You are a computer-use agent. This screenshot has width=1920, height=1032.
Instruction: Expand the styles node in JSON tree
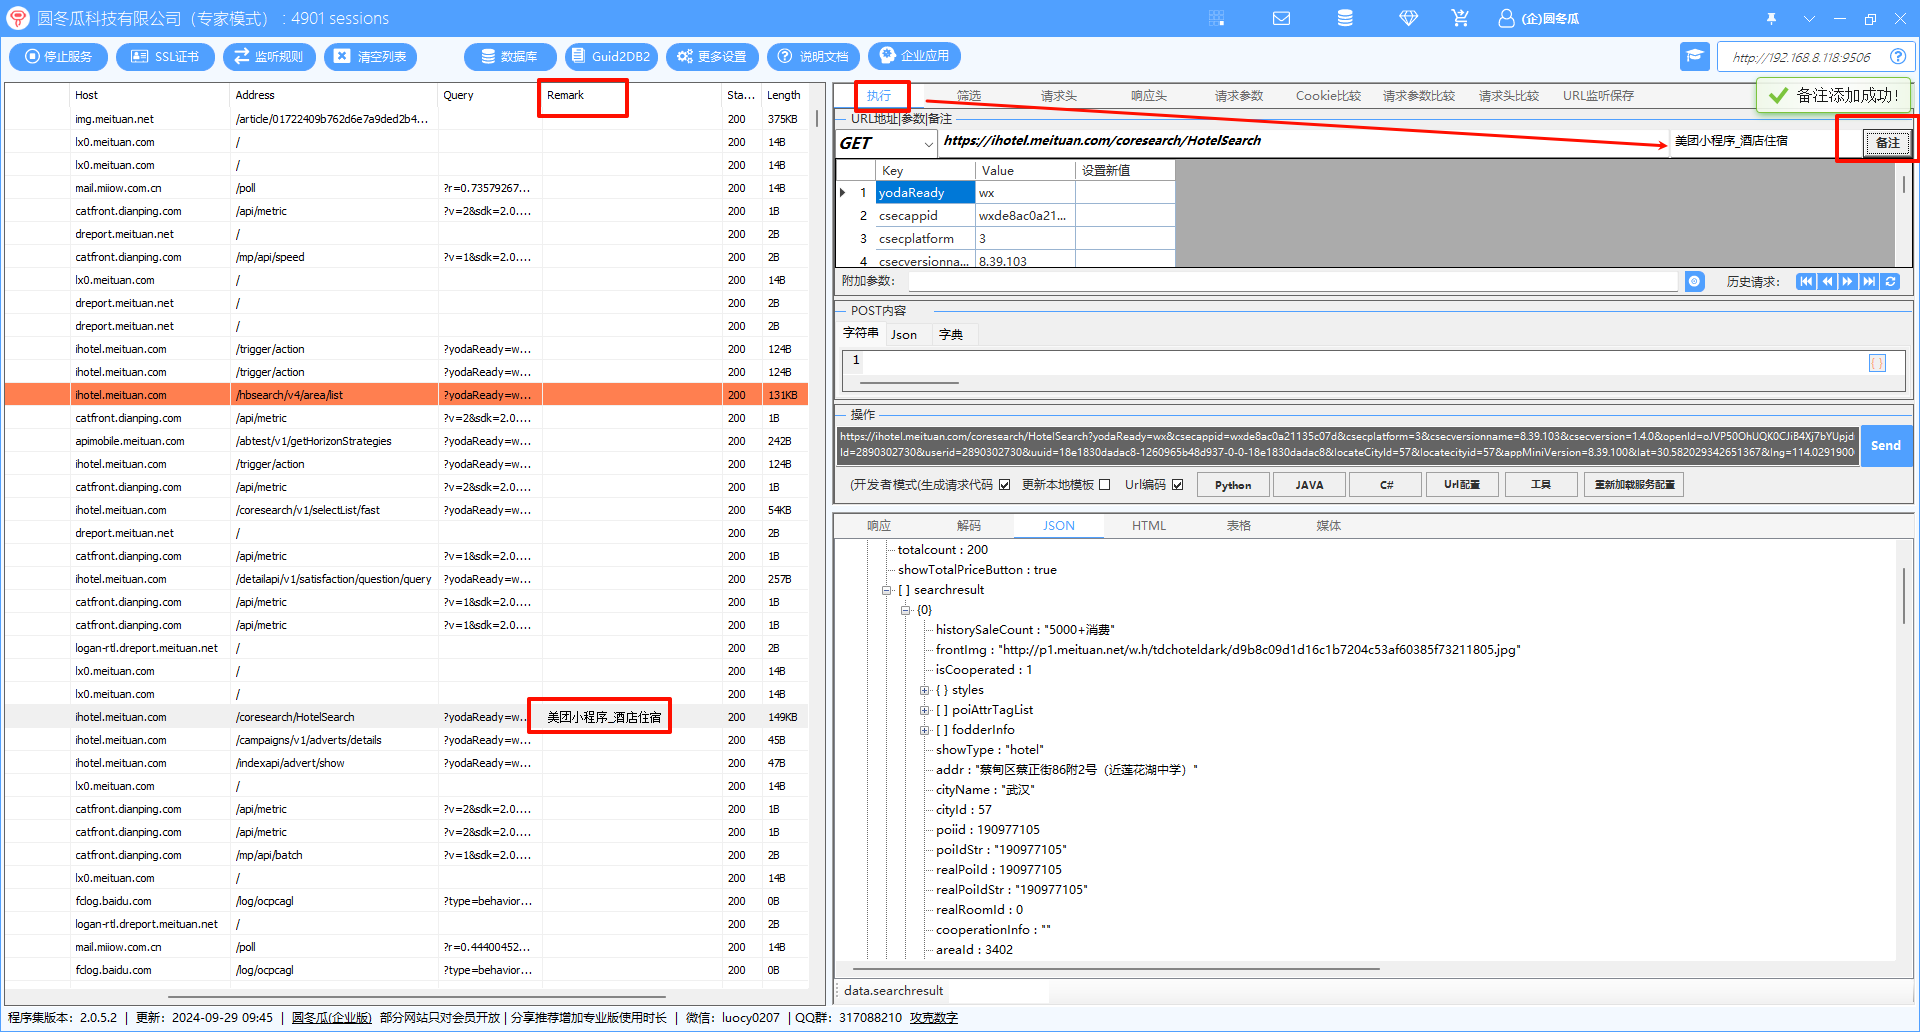(x=924, y=690)
